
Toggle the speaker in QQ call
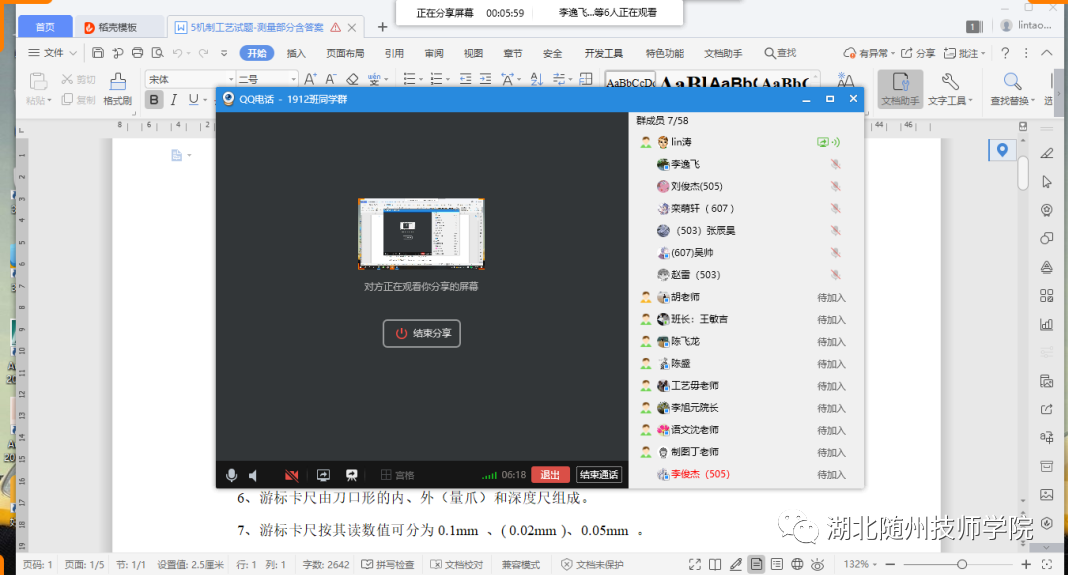(254, 475)
